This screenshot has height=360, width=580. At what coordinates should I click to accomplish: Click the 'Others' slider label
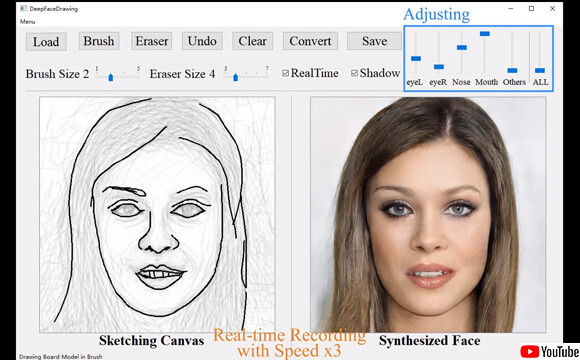coord(514,82)
